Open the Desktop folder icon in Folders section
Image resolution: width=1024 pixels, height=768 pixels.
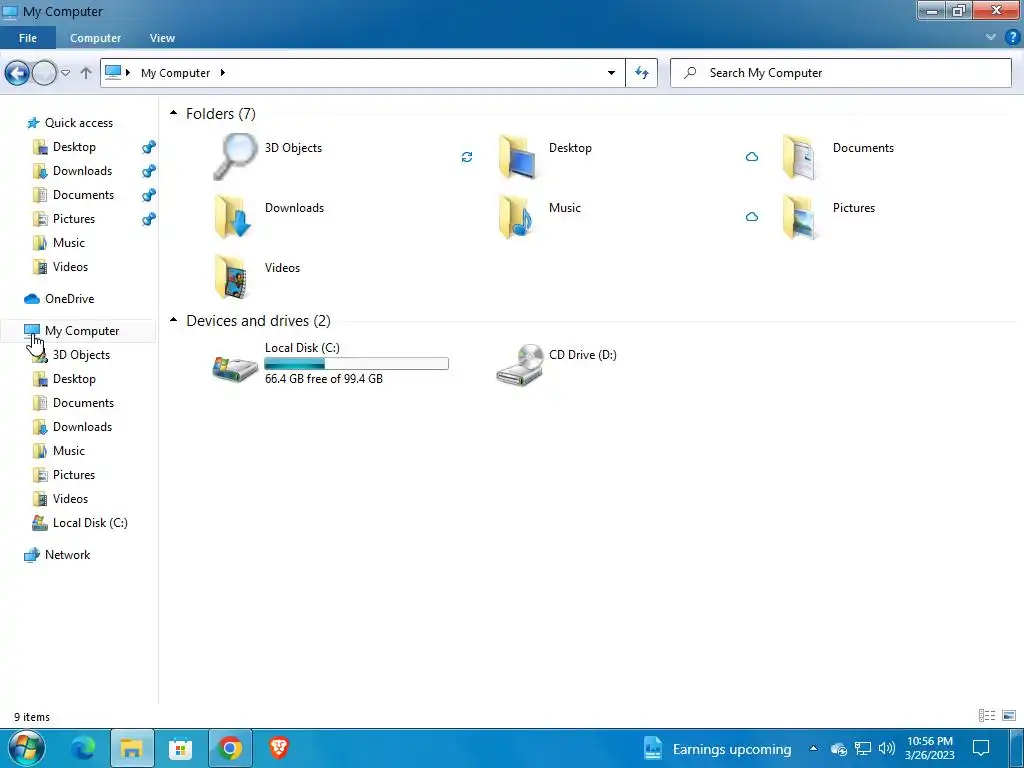[x=518, y=157]
